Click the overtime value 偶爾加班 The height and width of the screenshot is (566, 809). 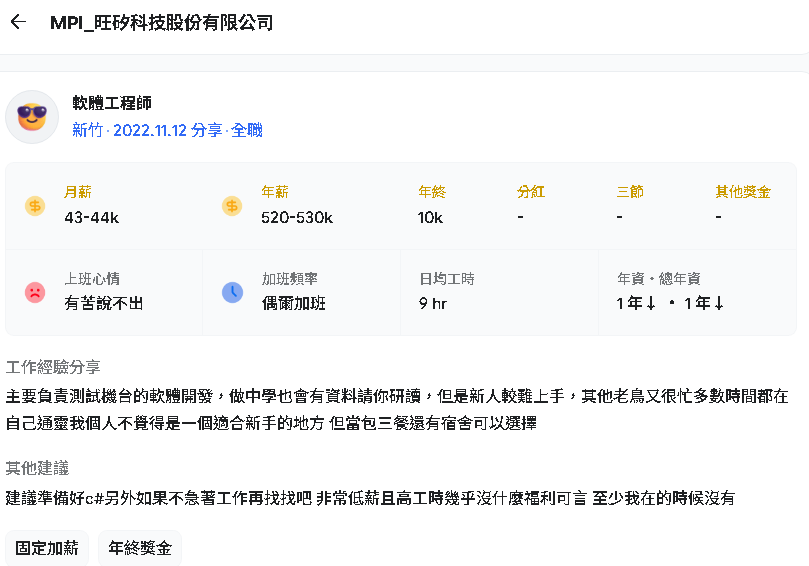pos(294,303)
